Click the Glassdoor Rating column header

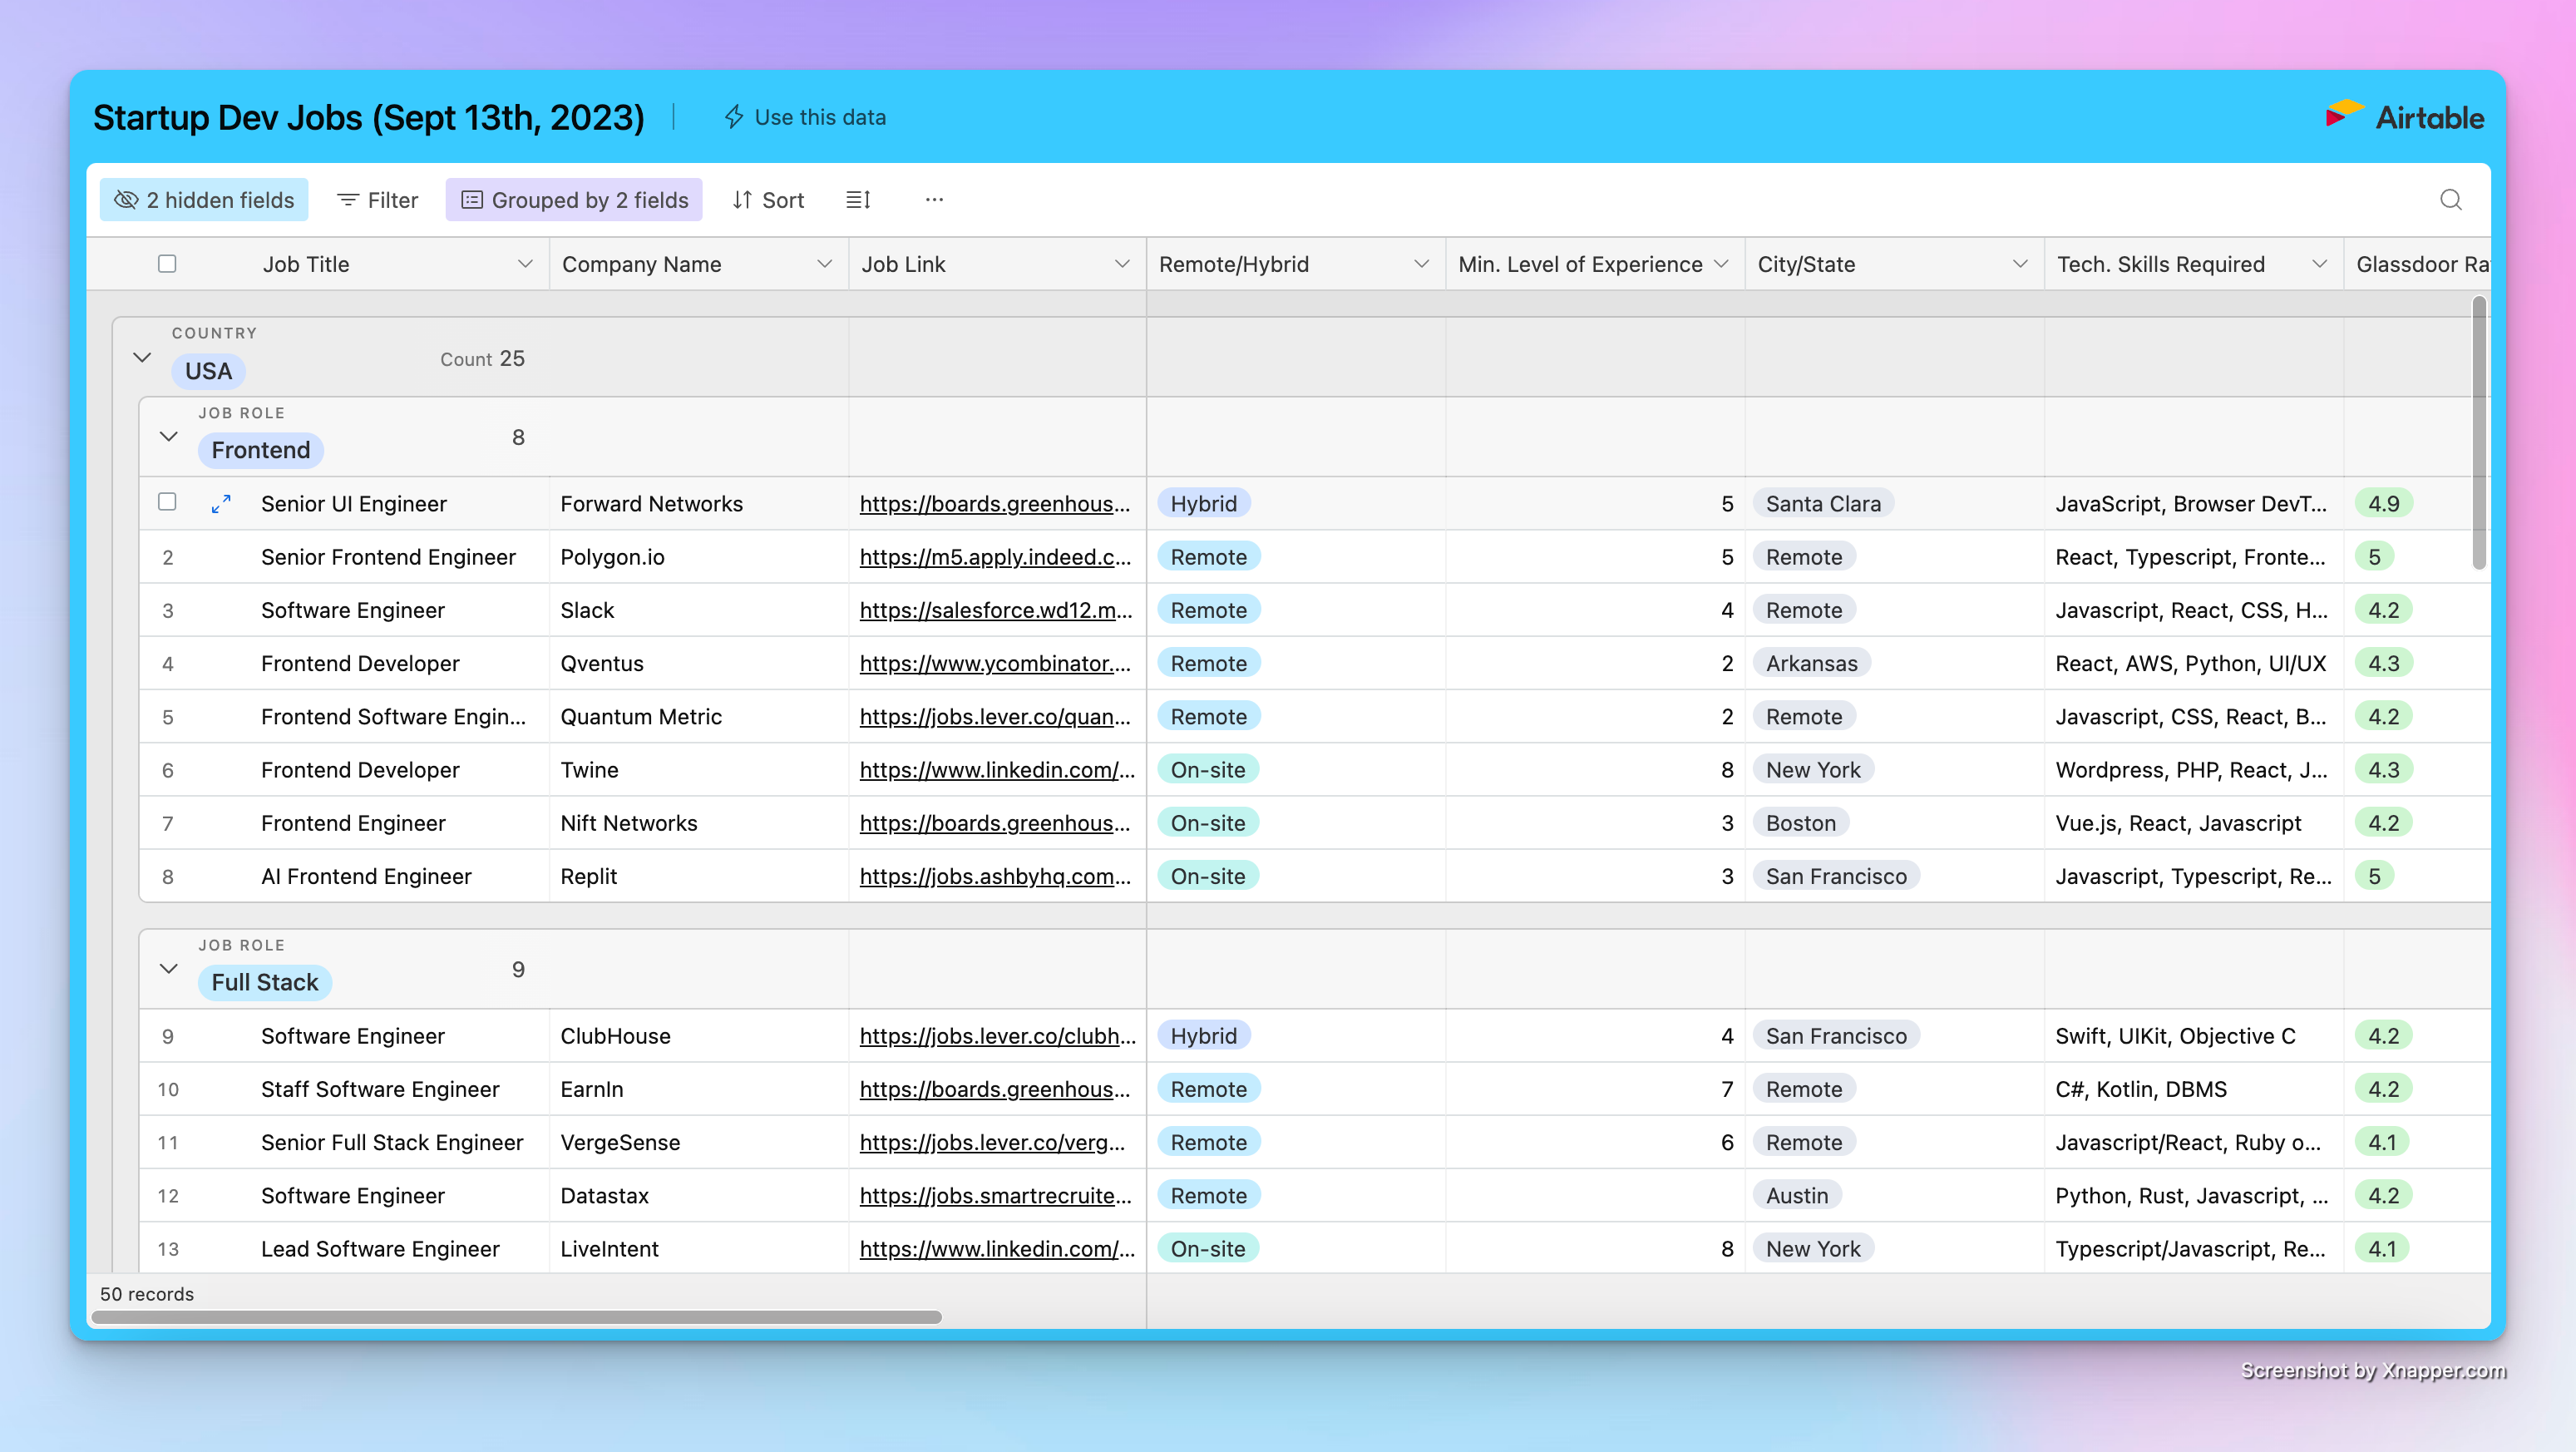tap(2416, 264)
